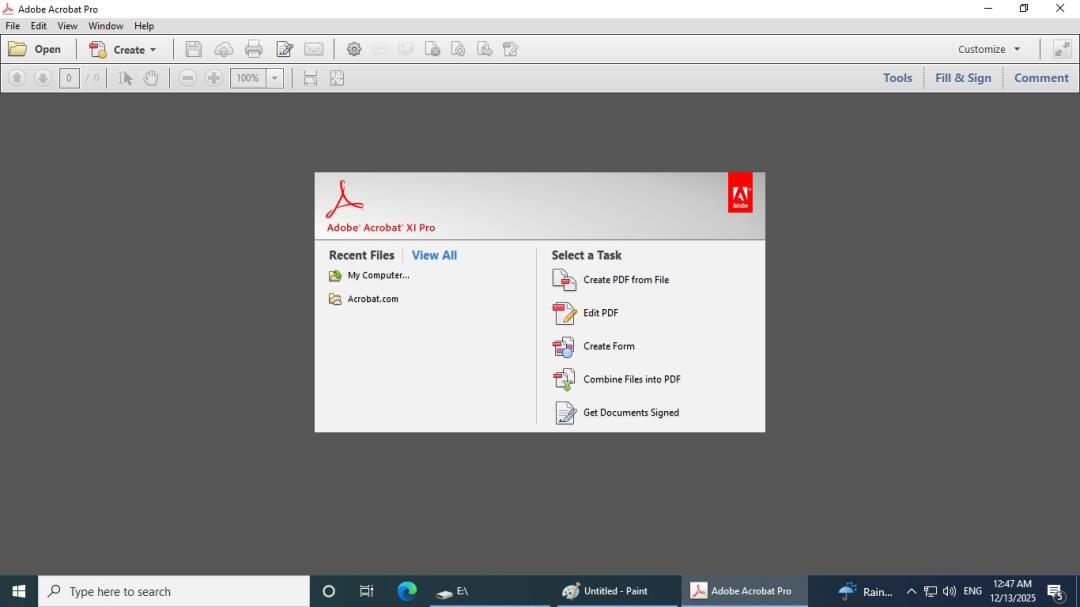This screenshot has width=1080, height=607.
Task: Show hidden tray icons chevron
Action: [x=911, y=591]
